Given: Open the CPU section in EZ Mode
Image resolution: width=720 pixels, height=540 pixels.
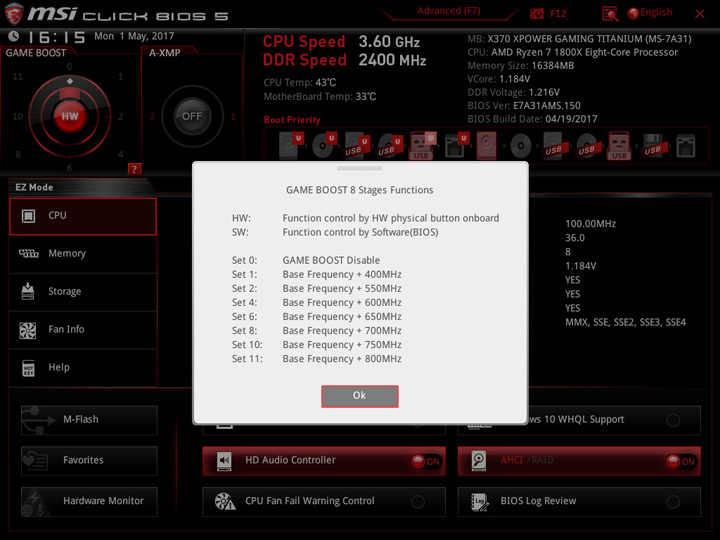Looking at the screenshot, I should point(83,216).
